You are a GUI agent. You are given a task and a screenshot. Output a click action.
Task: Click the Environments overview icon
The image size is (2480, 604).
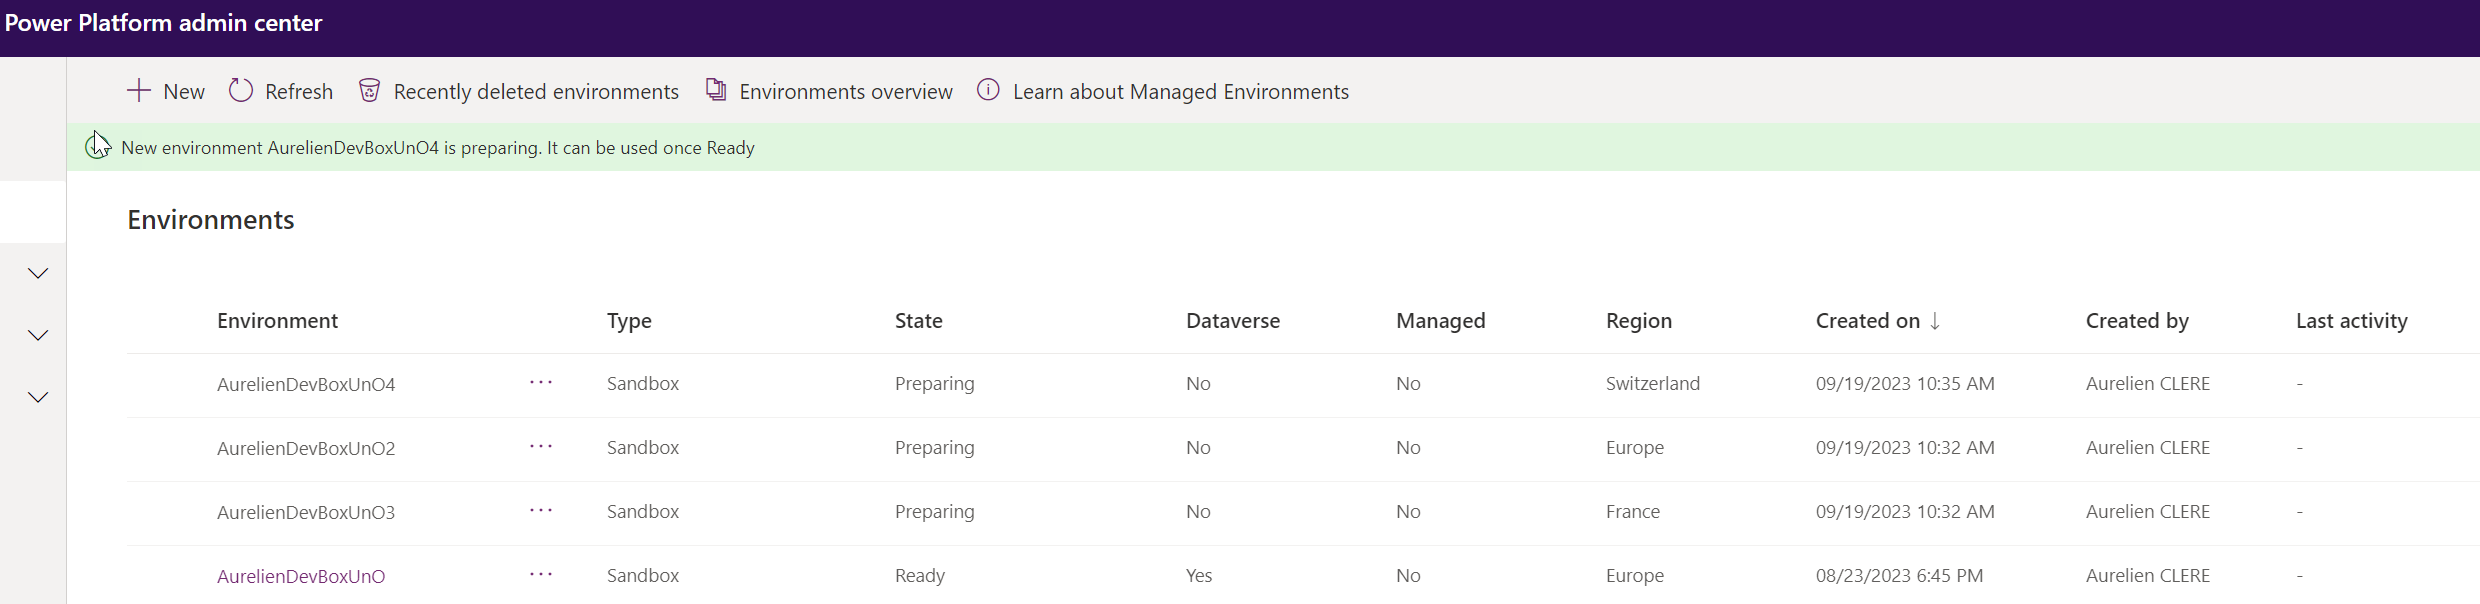716,90
